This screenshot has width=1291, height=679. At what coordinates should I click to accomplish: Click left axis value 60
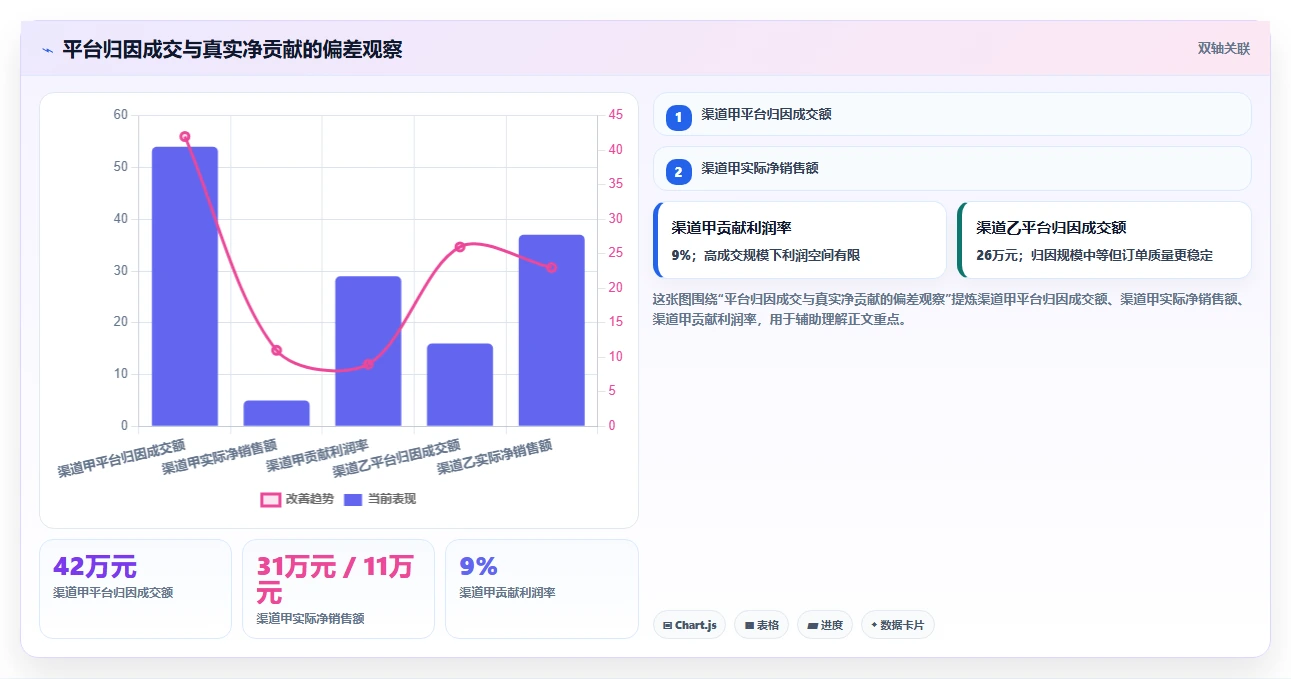coord(121,115)
